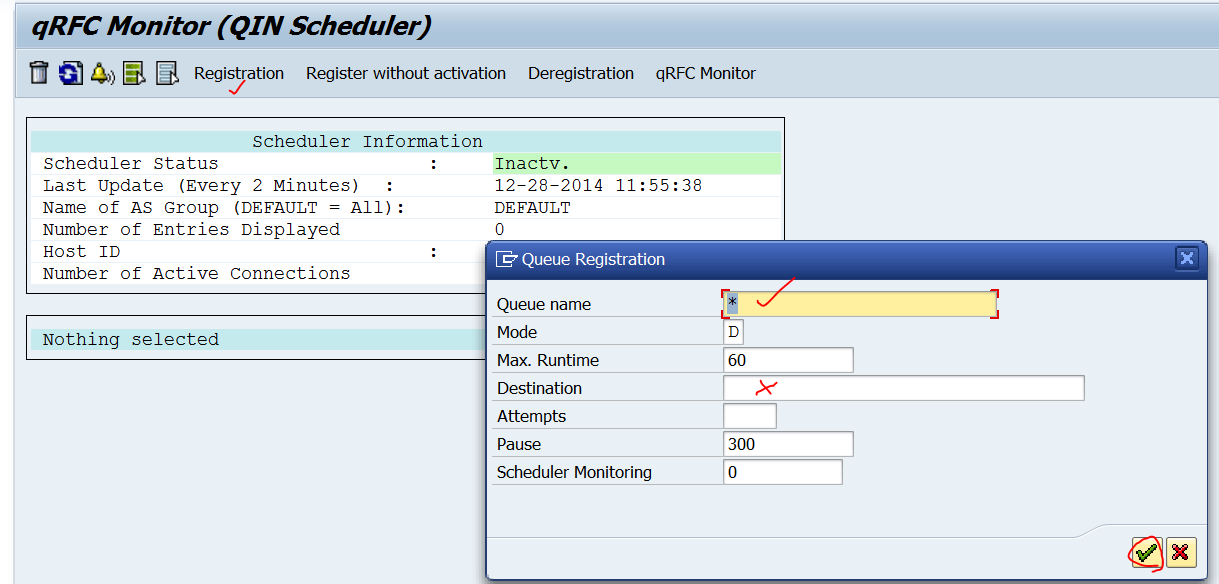Click the Refresh icon in the toolbar
The width and height of the screenshot is (1219, 584).
(69, 72)
